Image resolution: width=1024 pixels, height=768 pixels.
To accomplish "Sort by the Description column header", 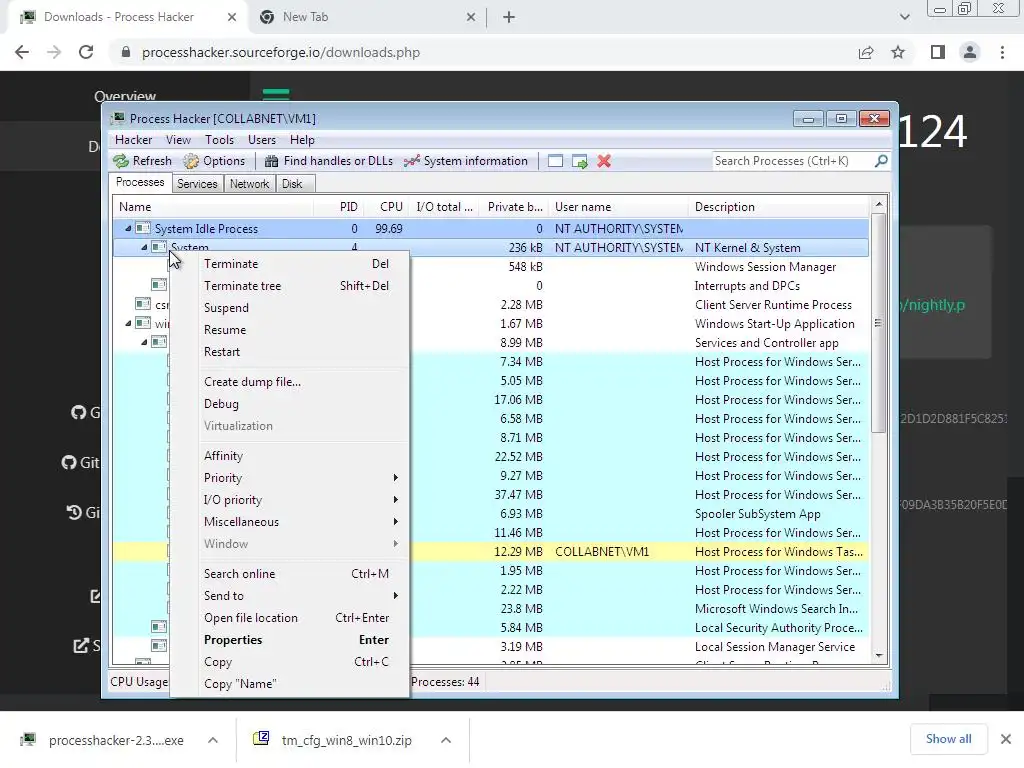I will (x=778, y=207).
